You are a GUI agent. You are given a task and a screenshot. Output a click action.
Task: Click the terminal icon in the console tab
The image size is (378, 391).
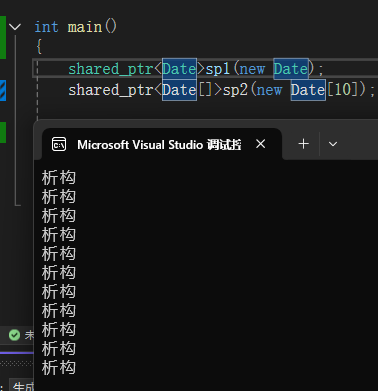click(59, 144)
